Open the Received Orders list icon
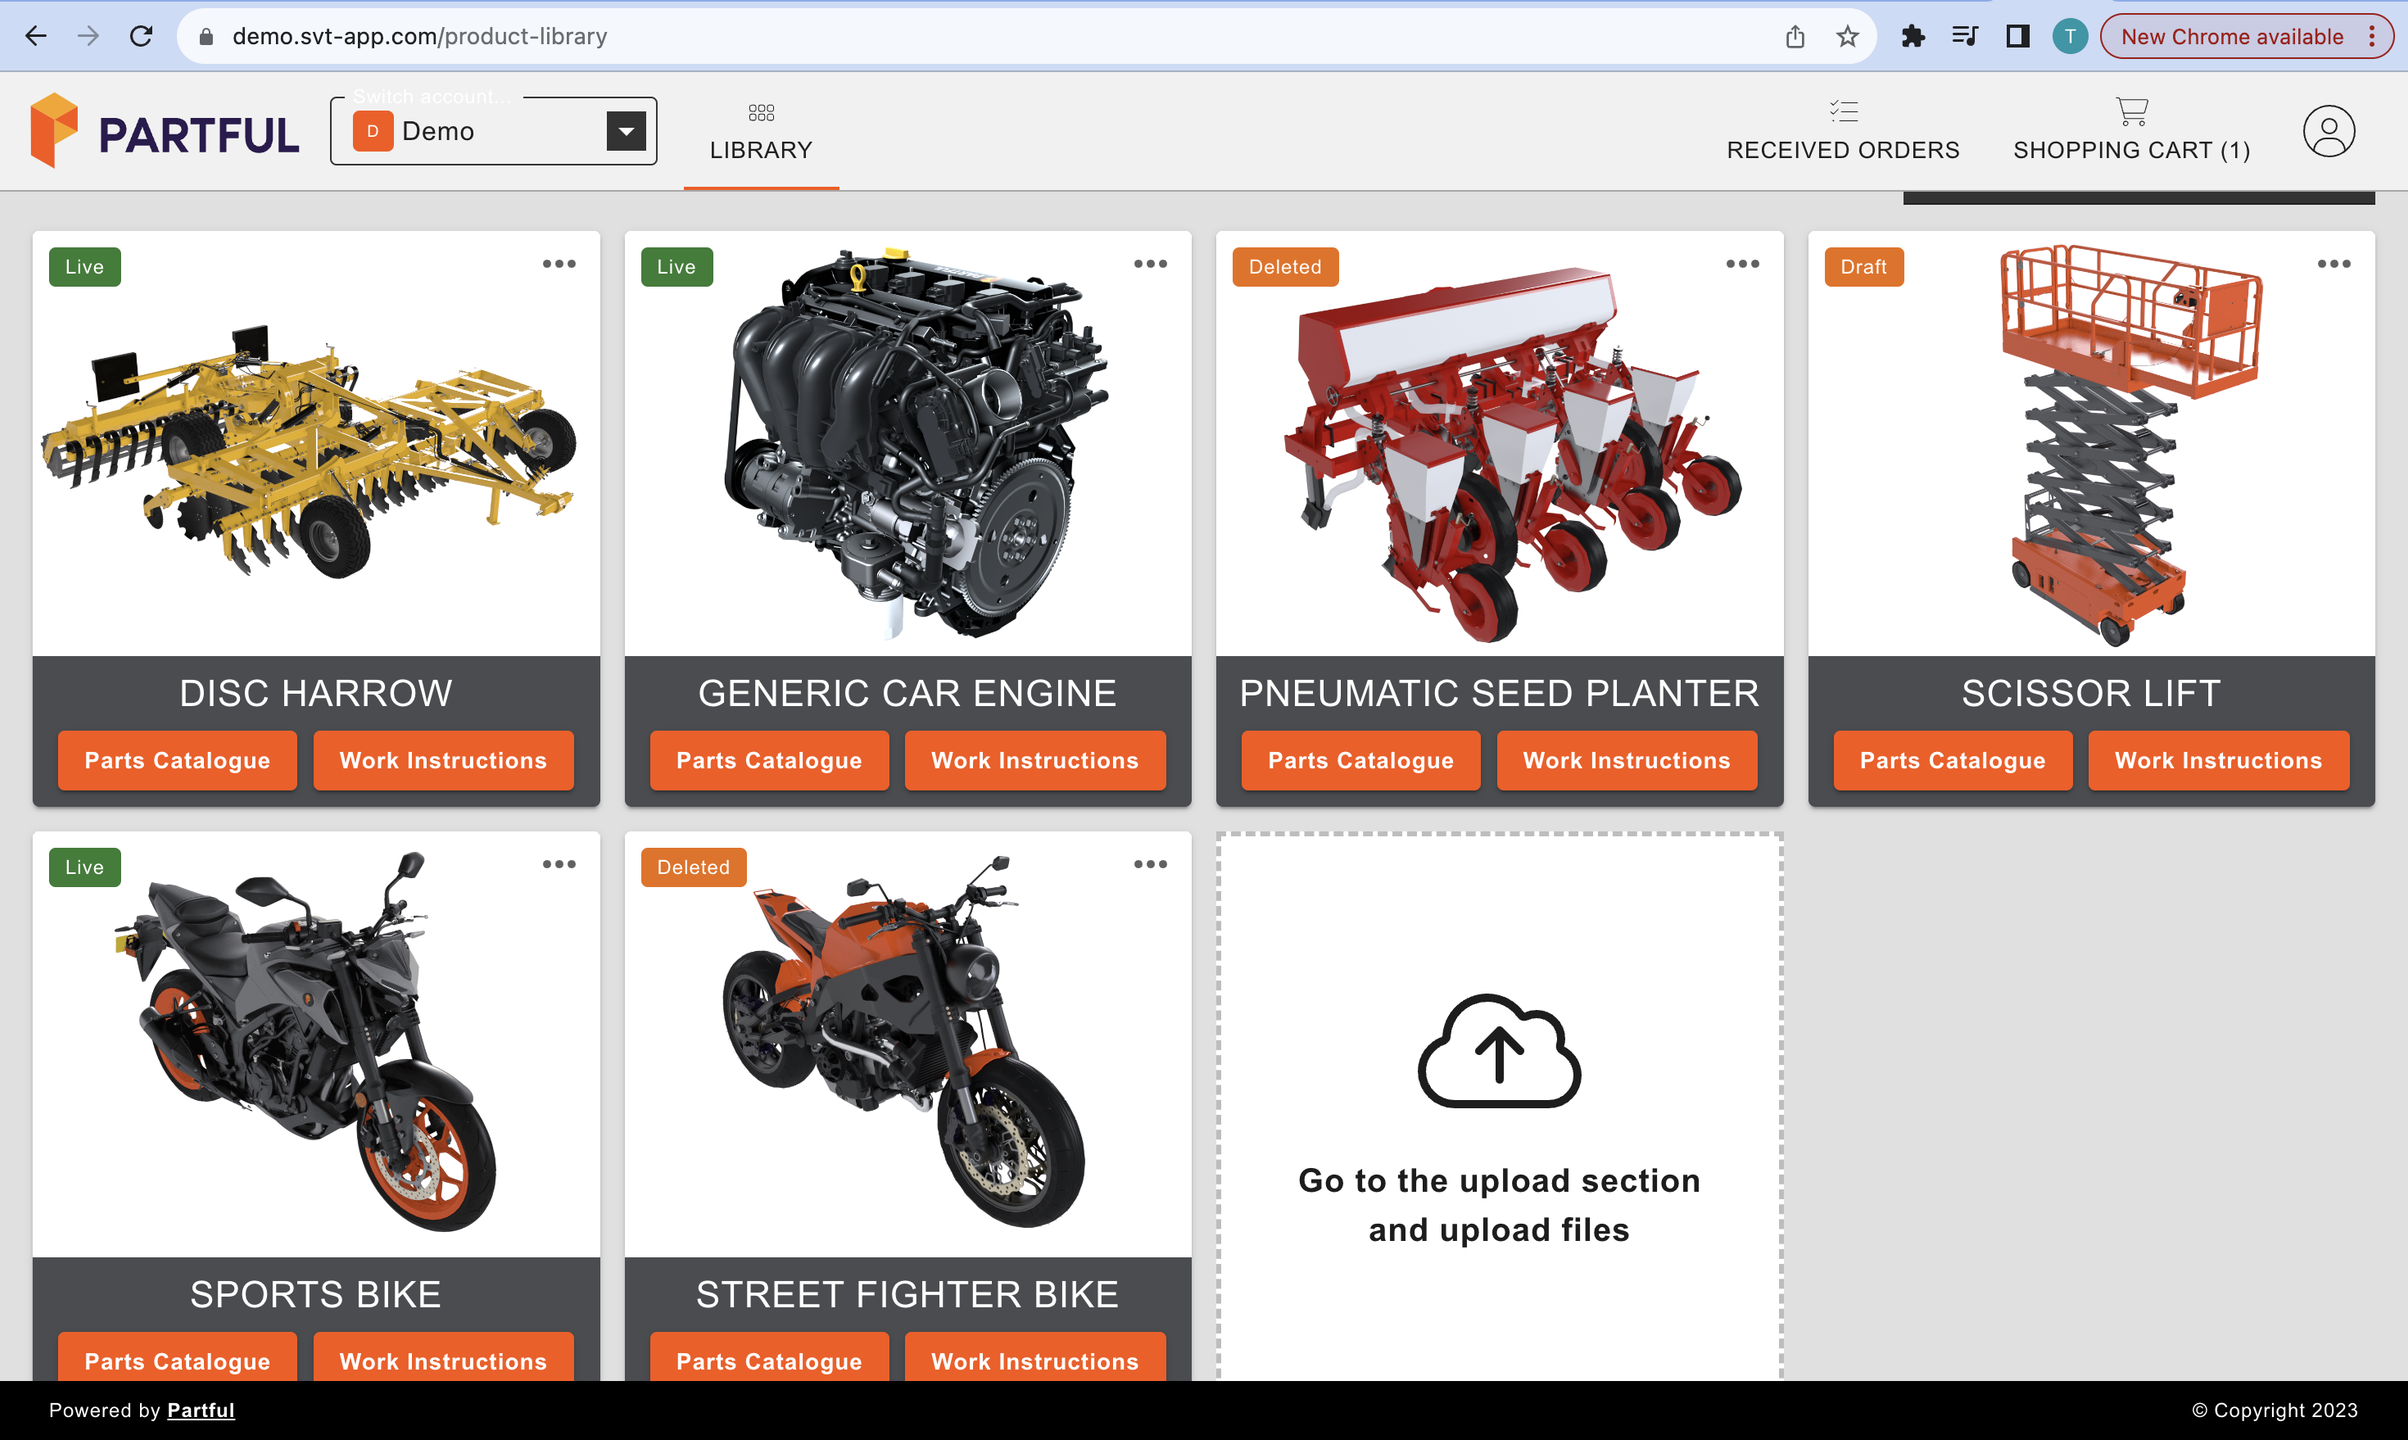 (x=1842, y=111)
